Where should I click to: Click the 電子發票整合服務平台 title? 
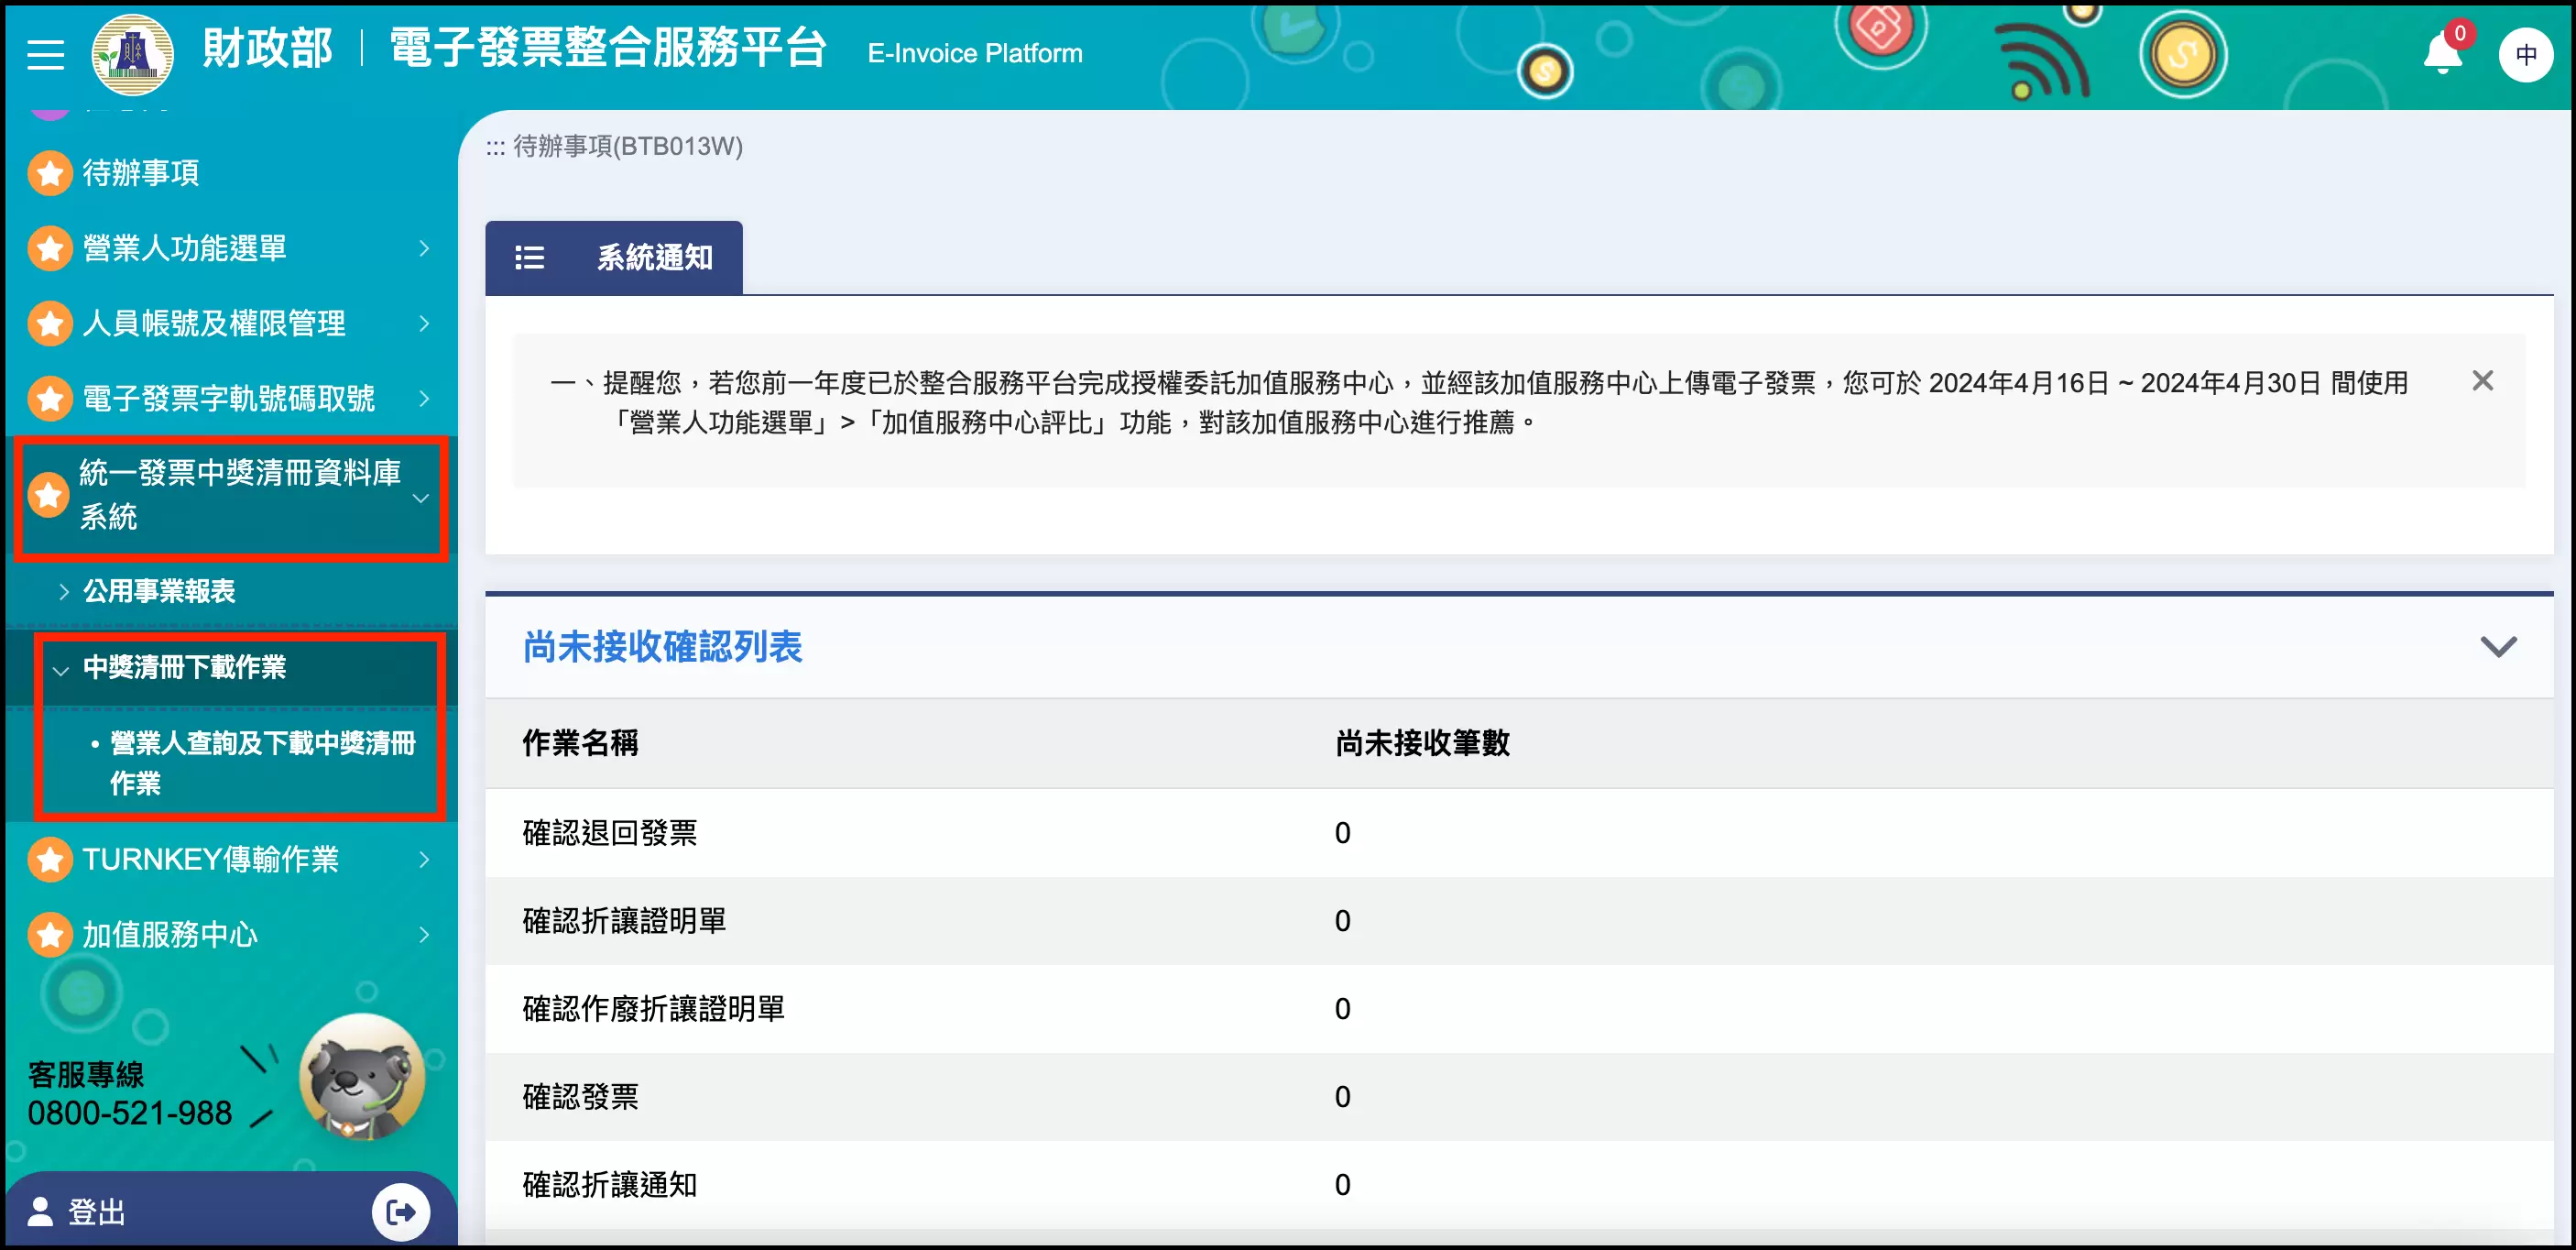[x=608, y=48]
